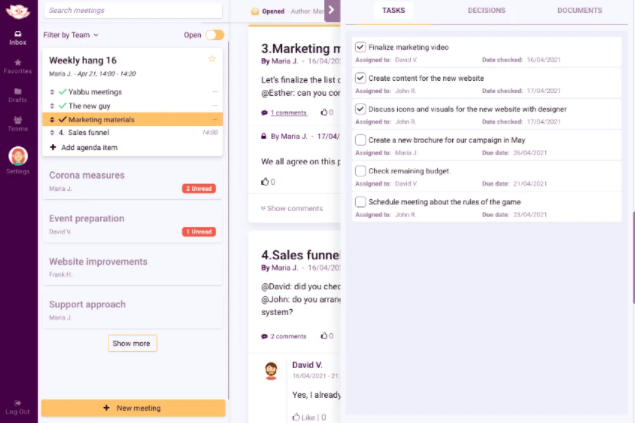The image size is (635, 423).
Task: Switch to the Documents tab
Action: click(580, 11)
